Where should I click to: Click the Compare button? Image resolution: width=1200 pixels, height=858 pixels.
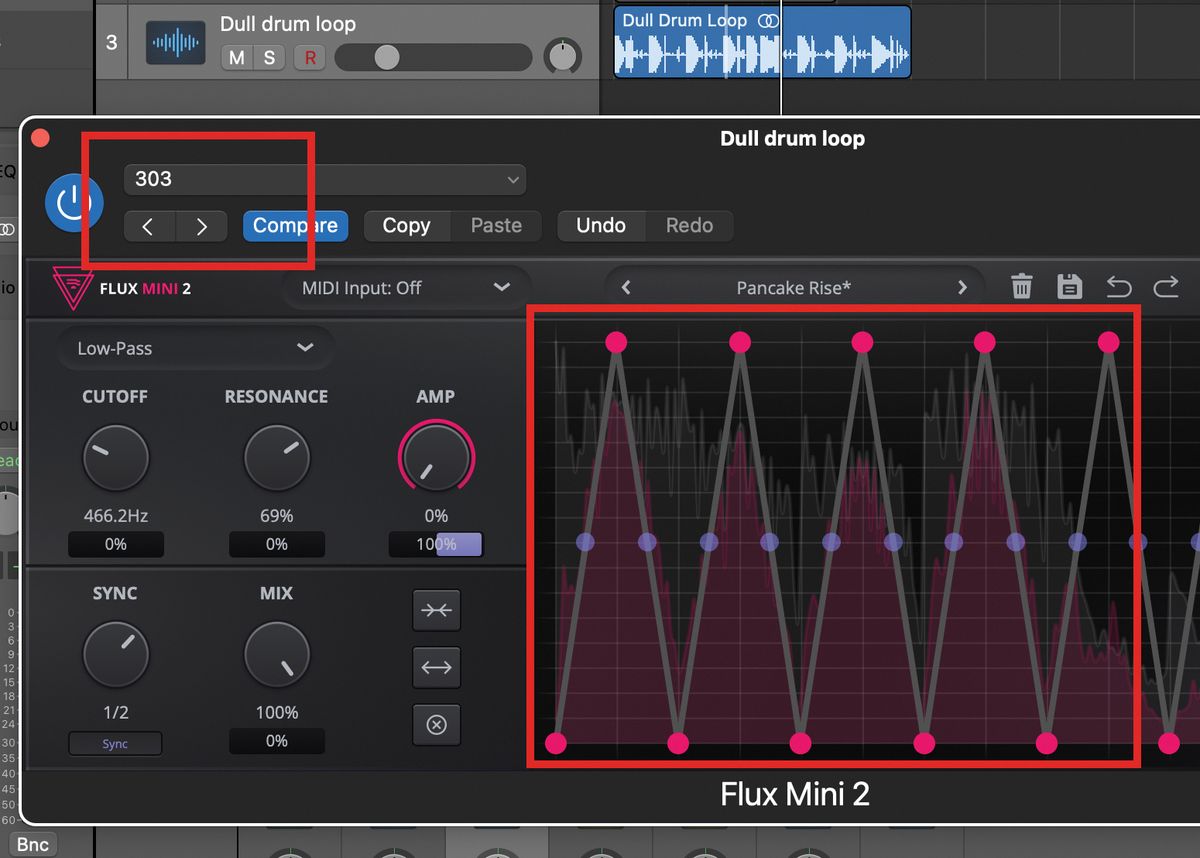(x=295, y=225)
